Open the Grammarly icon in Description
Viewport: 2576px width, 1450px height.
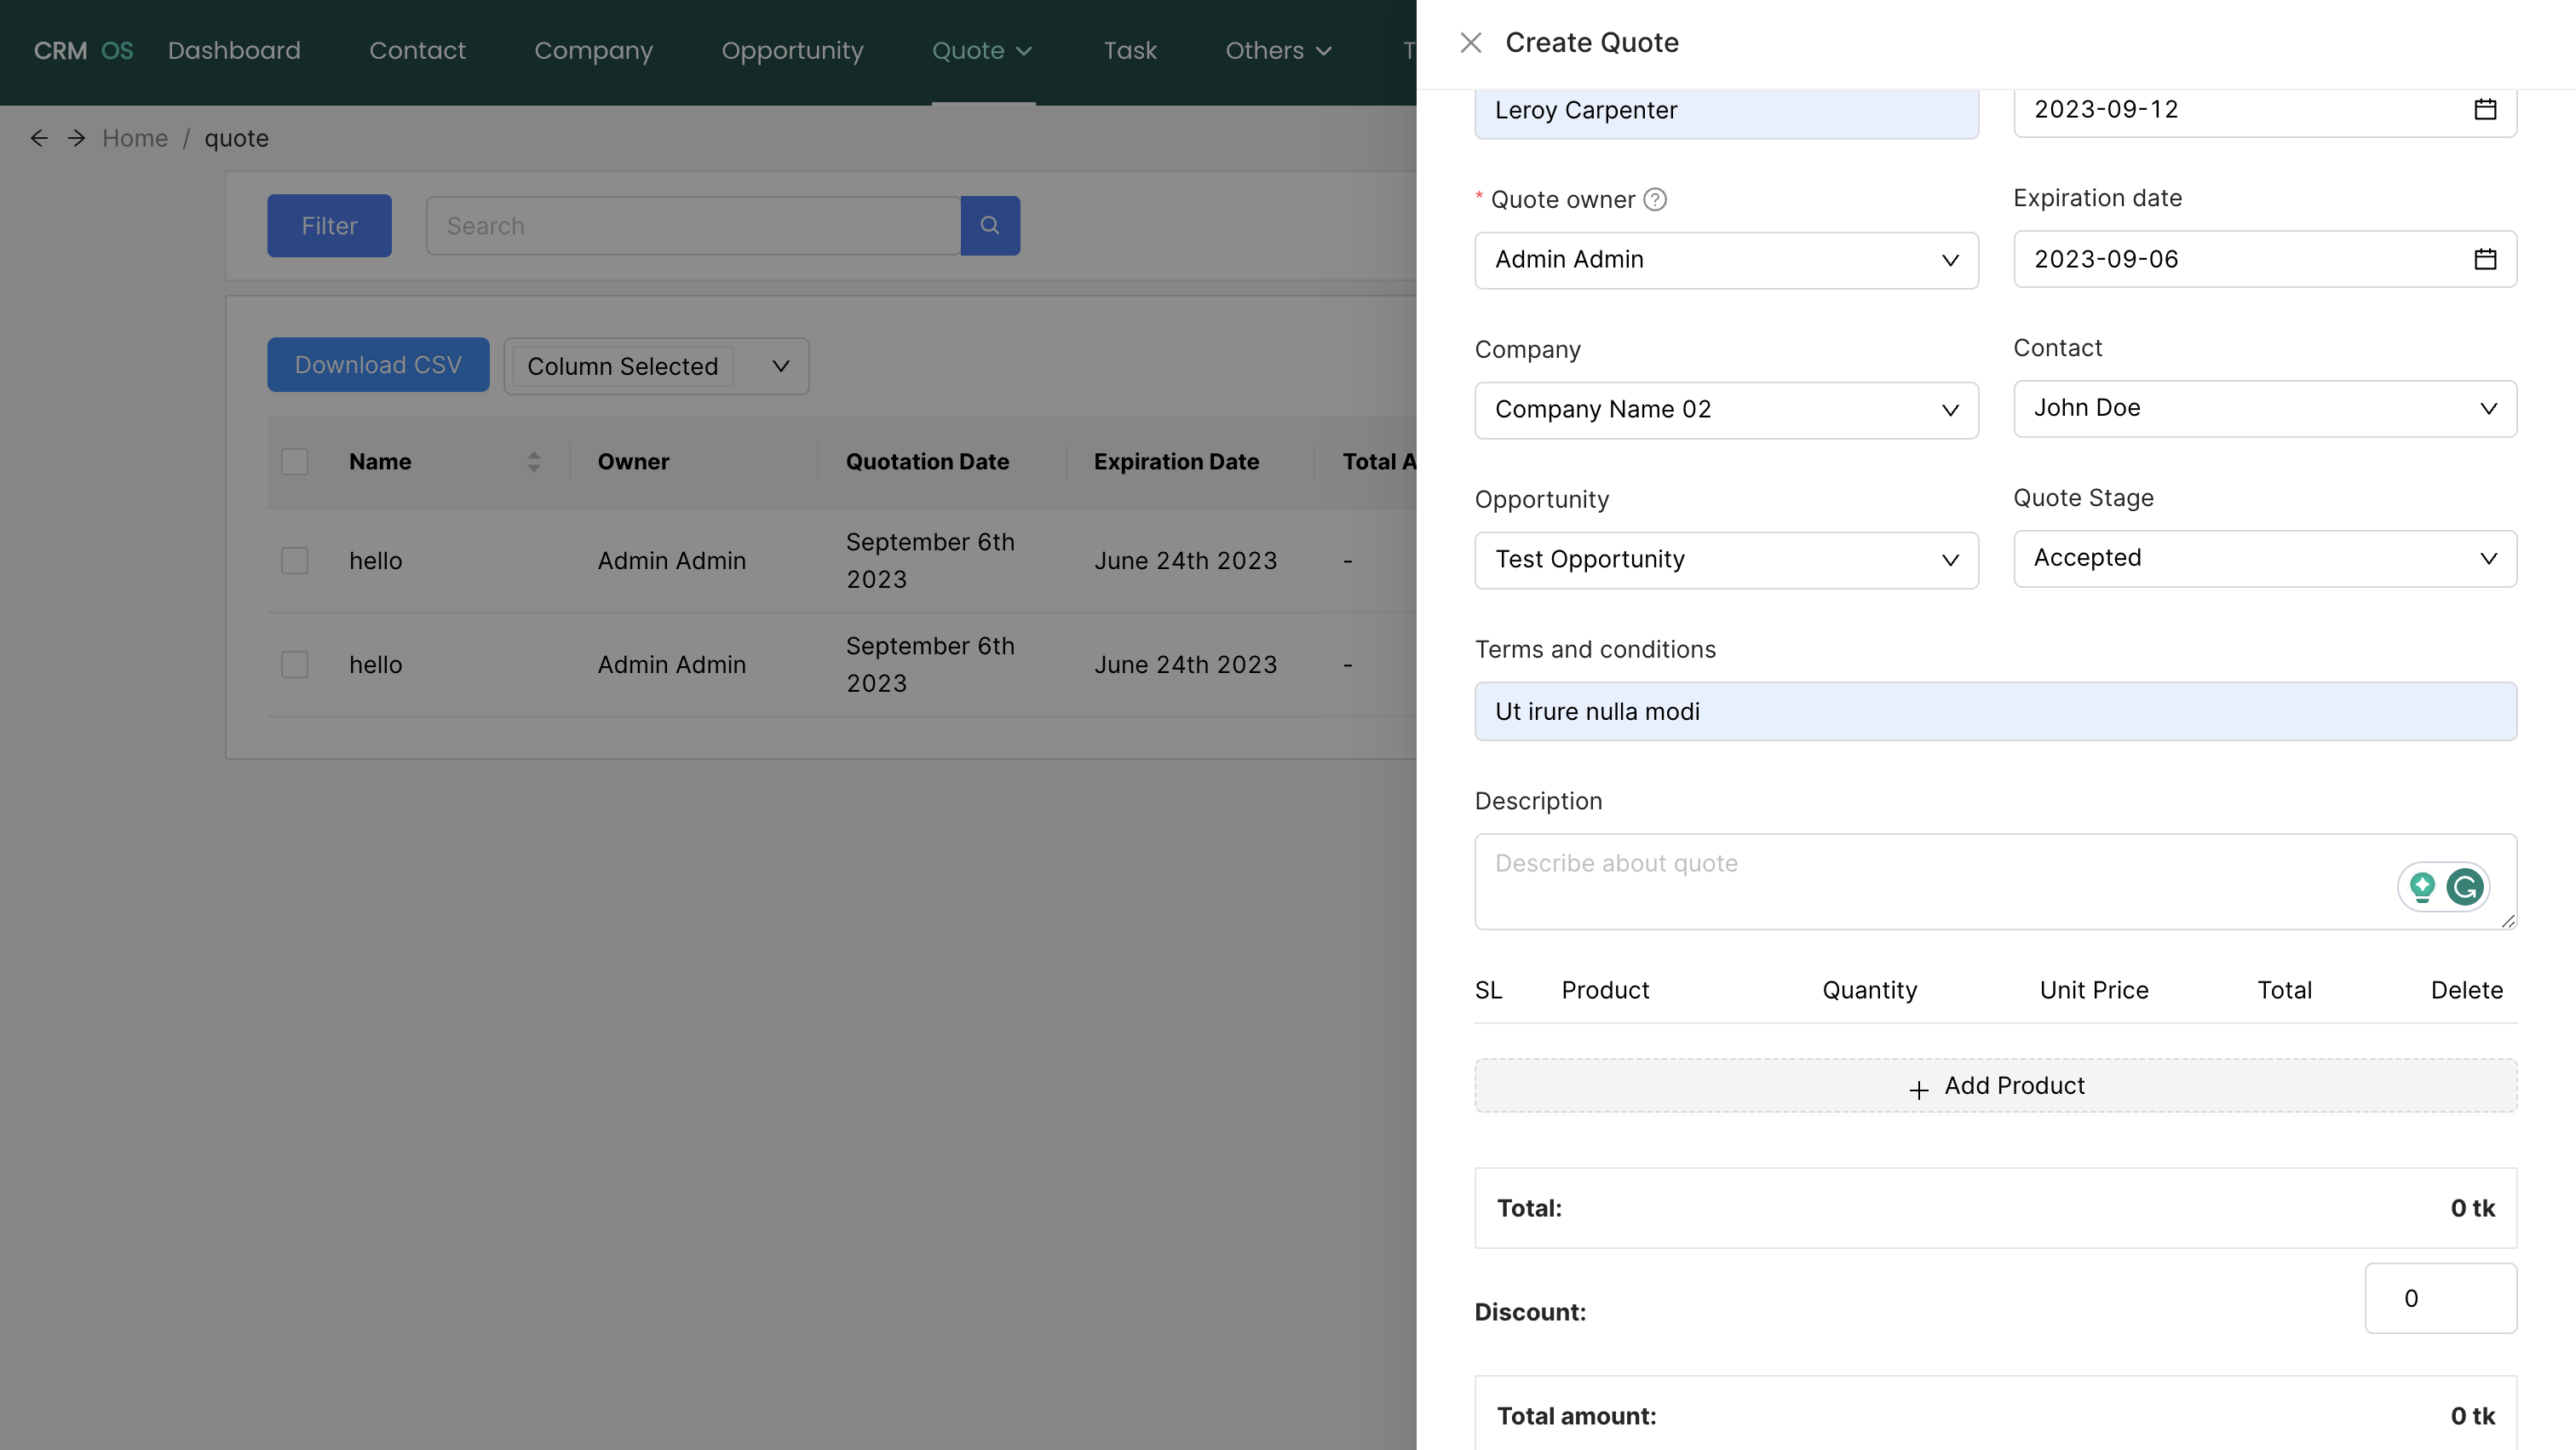pos(2466,886)
